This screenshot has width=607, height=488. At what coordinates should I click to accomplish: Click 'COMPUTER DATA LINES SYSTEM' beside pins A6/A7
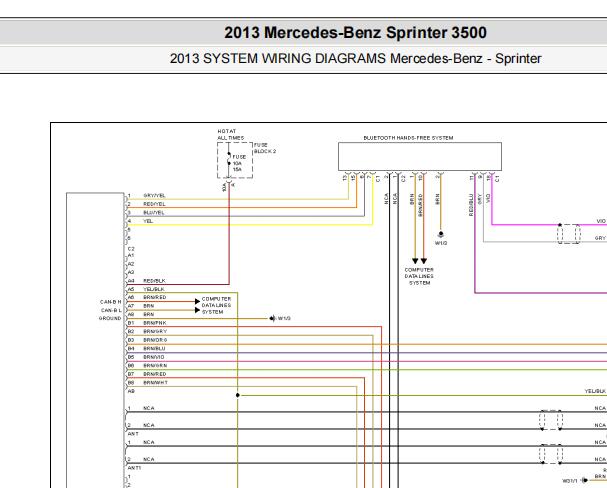coord(216,305)
